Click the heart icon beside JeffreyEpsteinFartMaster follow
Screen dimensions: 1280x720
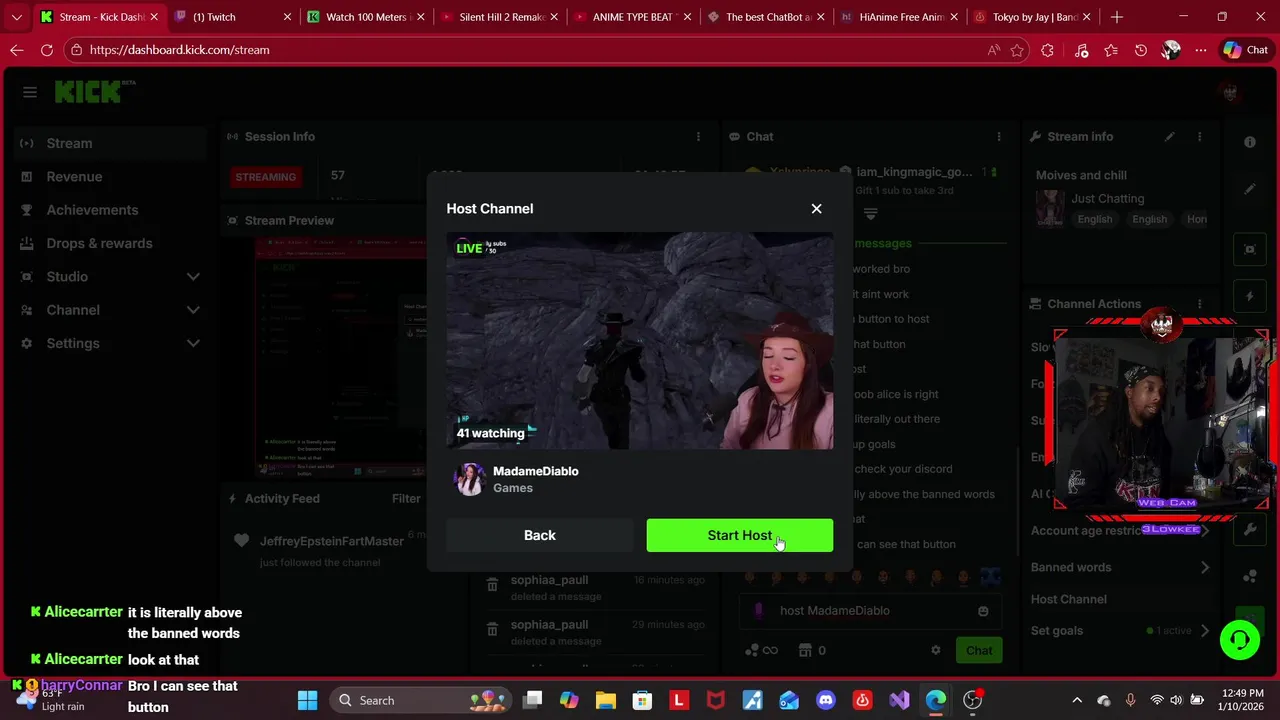point(241,541)
